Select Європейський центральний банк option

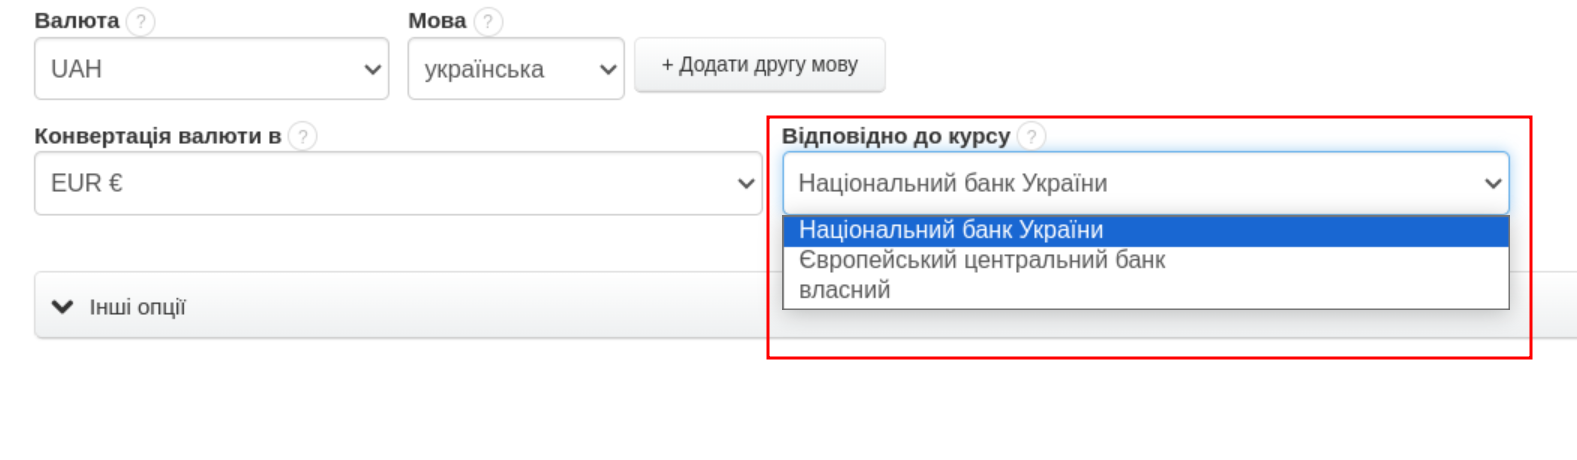(x=982, y=261)
